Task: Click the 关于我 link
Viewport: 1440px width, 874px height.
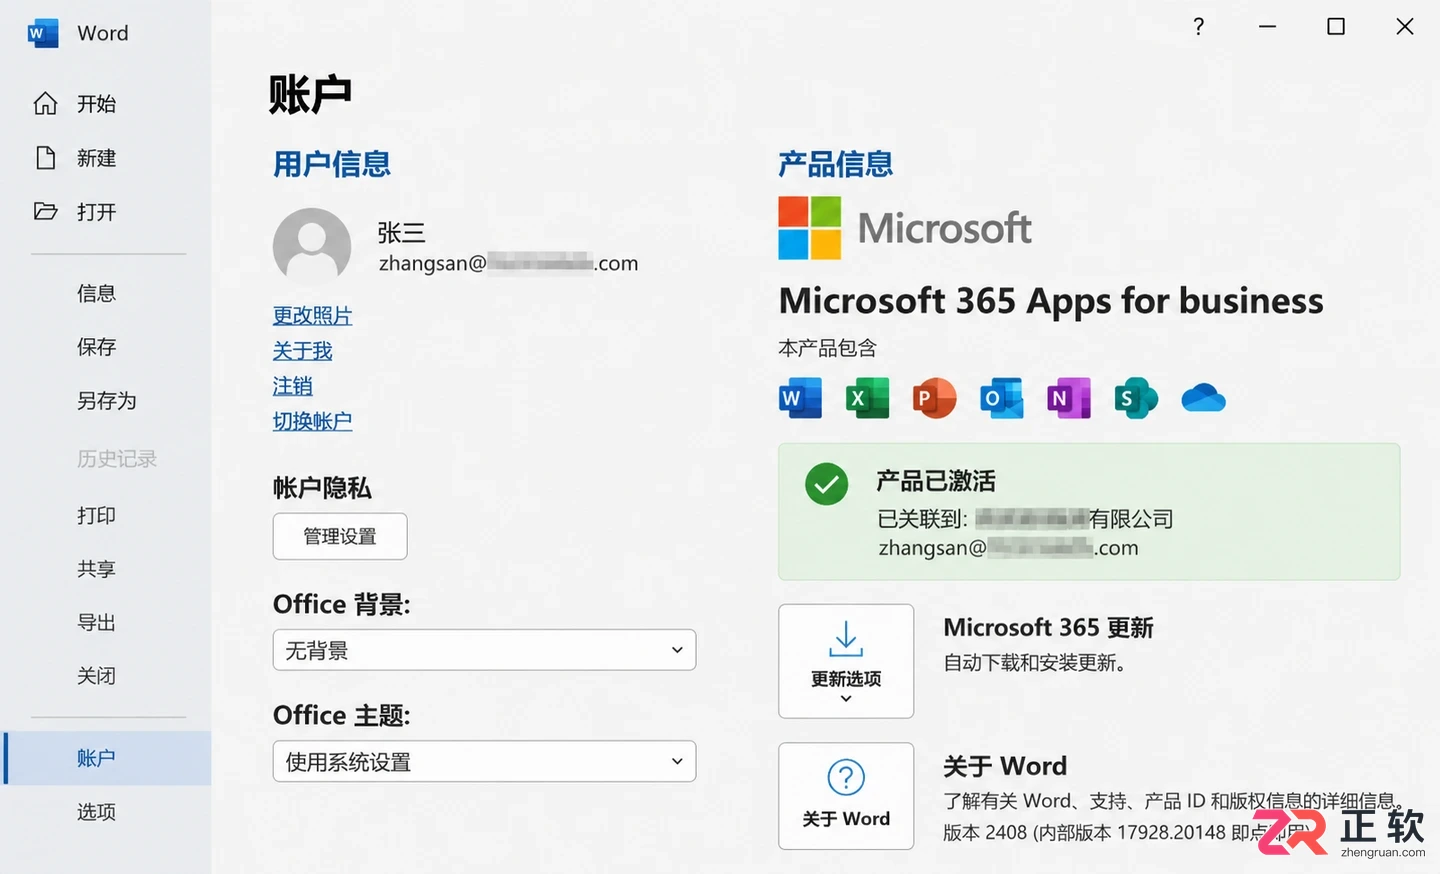Action: [302, 351]
